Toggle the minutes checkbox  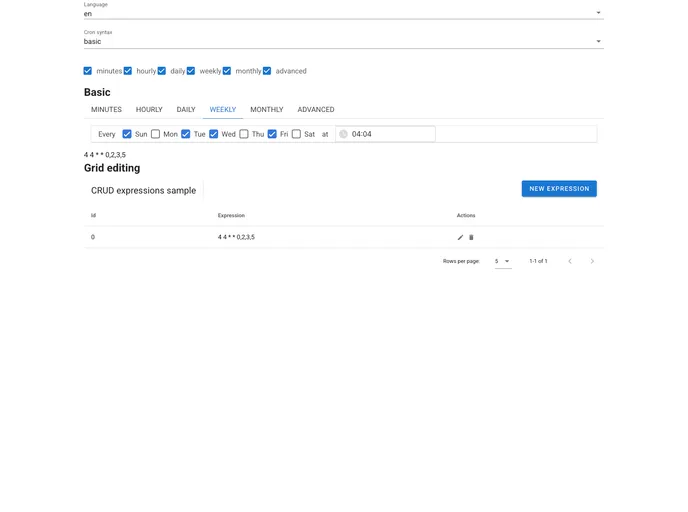pos(88,71)
